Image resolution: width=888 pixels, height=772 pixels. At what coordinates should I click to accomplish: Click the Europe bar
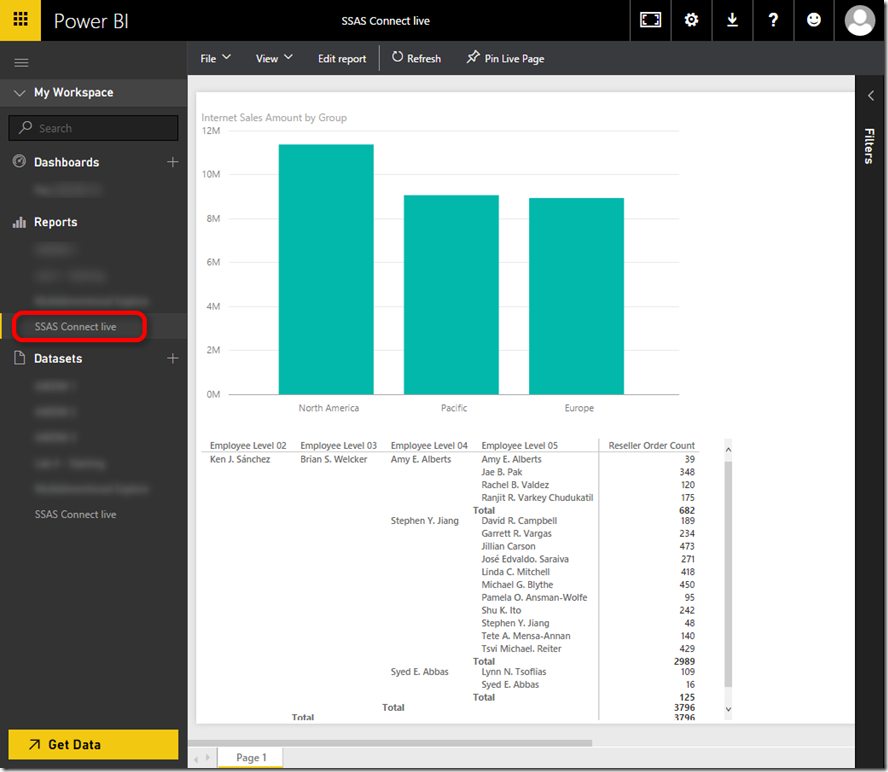pyautogui.click(x=577, y=296)
